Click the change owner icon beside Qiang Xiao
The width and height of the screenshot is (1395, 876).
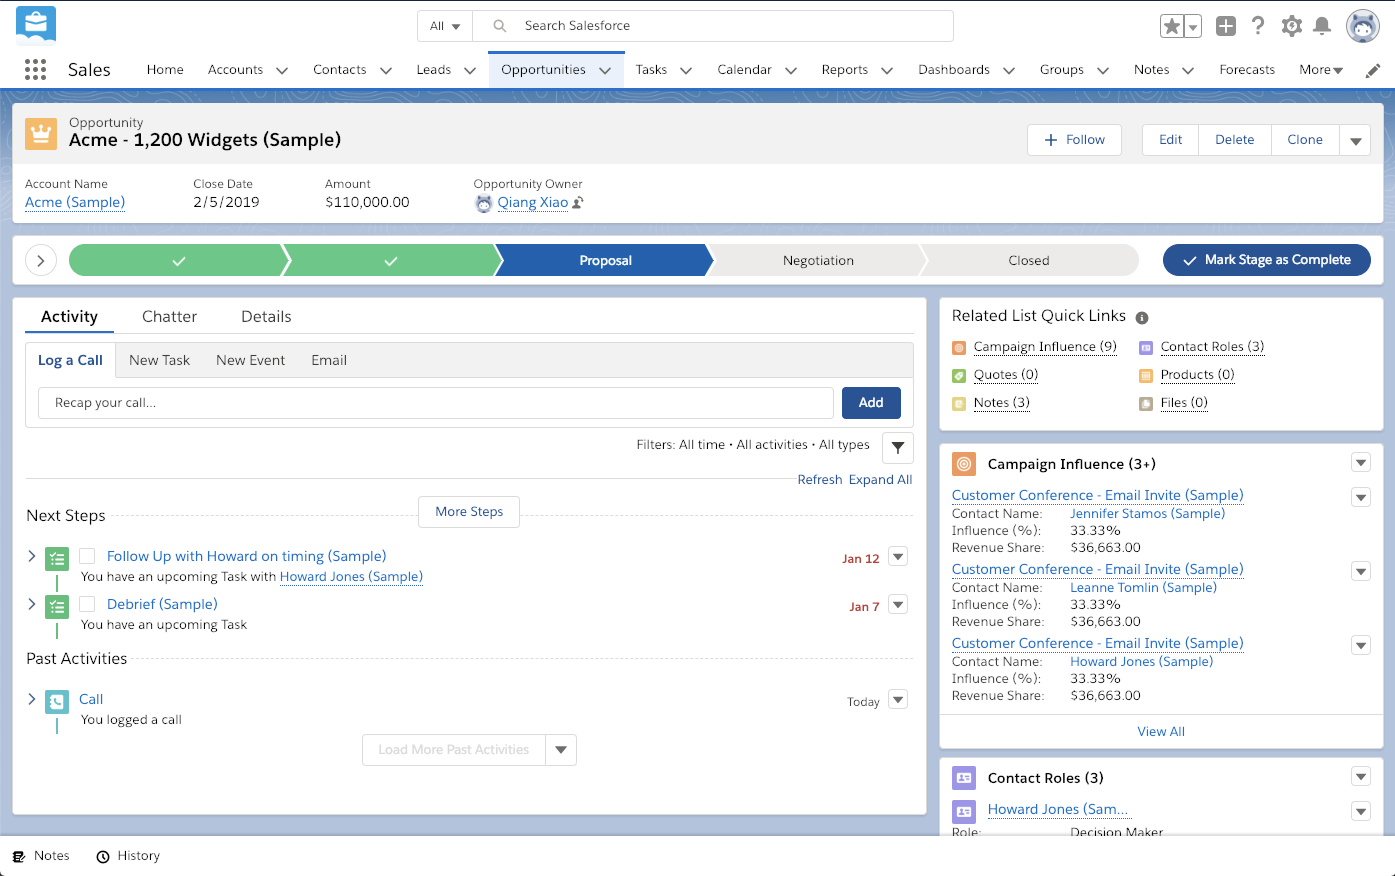[578, 202]
